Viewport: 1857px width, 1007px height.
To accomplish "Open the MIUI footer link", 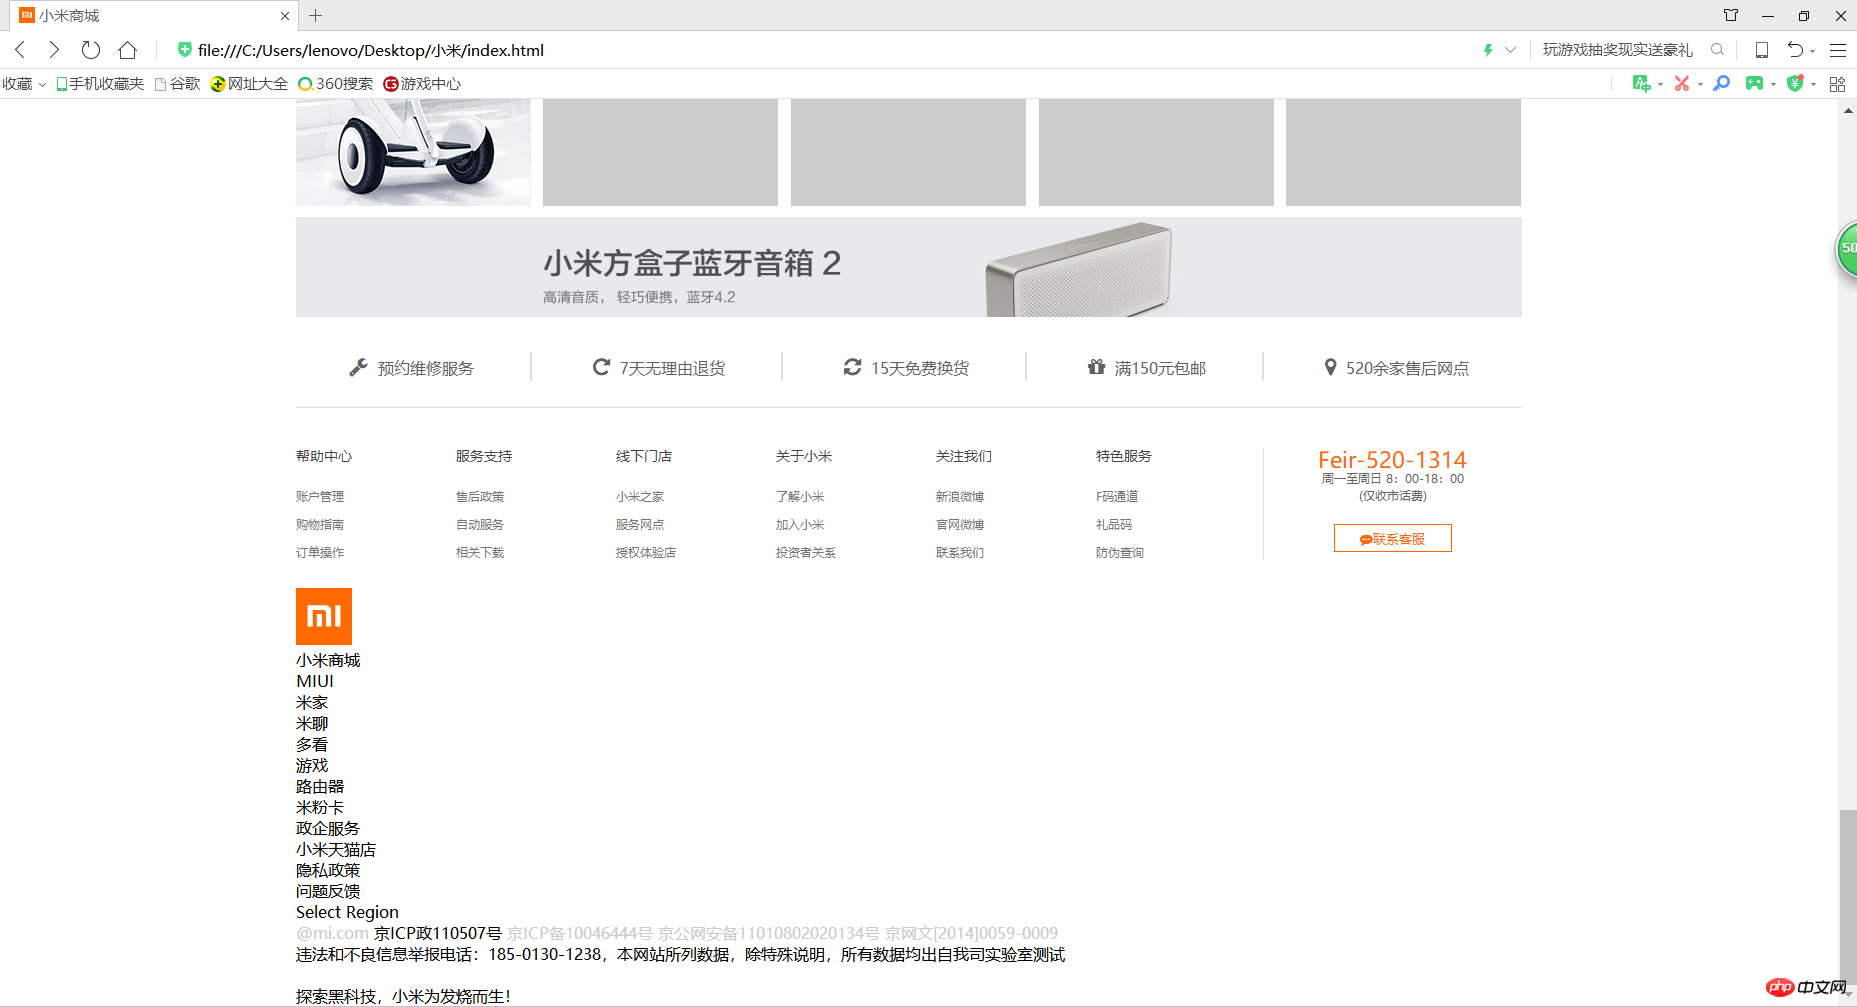I will (x=315, y=681).
